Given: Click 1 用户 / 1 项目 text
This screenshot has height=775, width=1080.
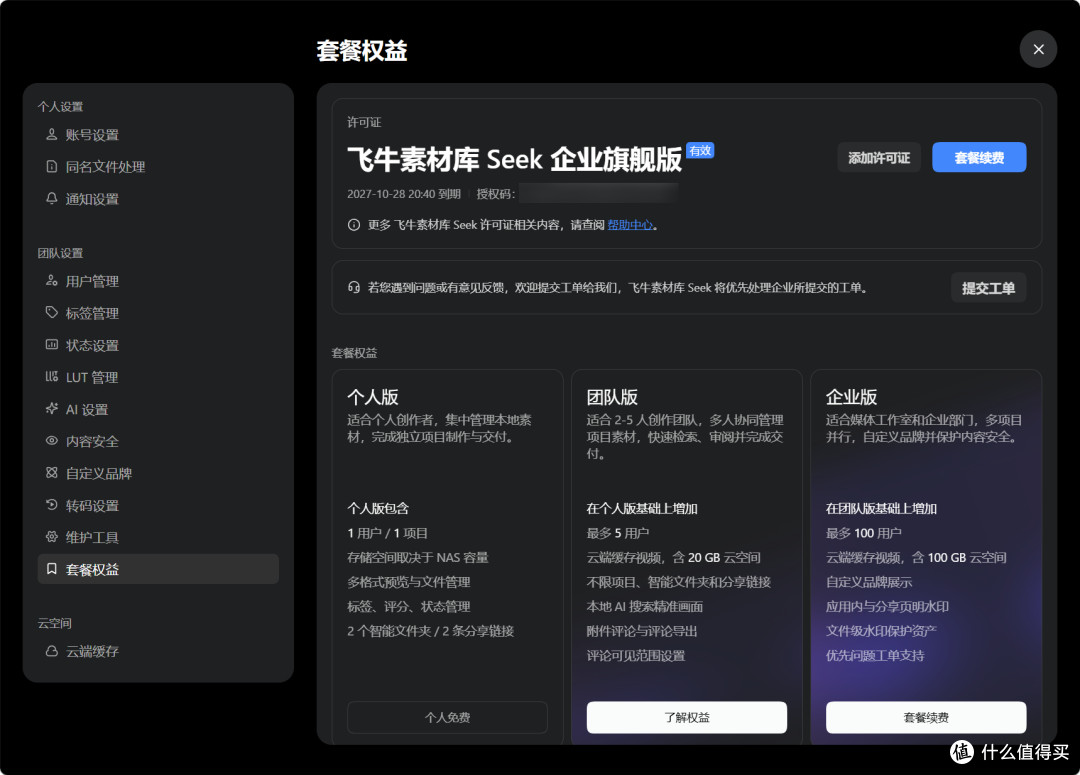Looking at the screenshot, I should point(387,533).
